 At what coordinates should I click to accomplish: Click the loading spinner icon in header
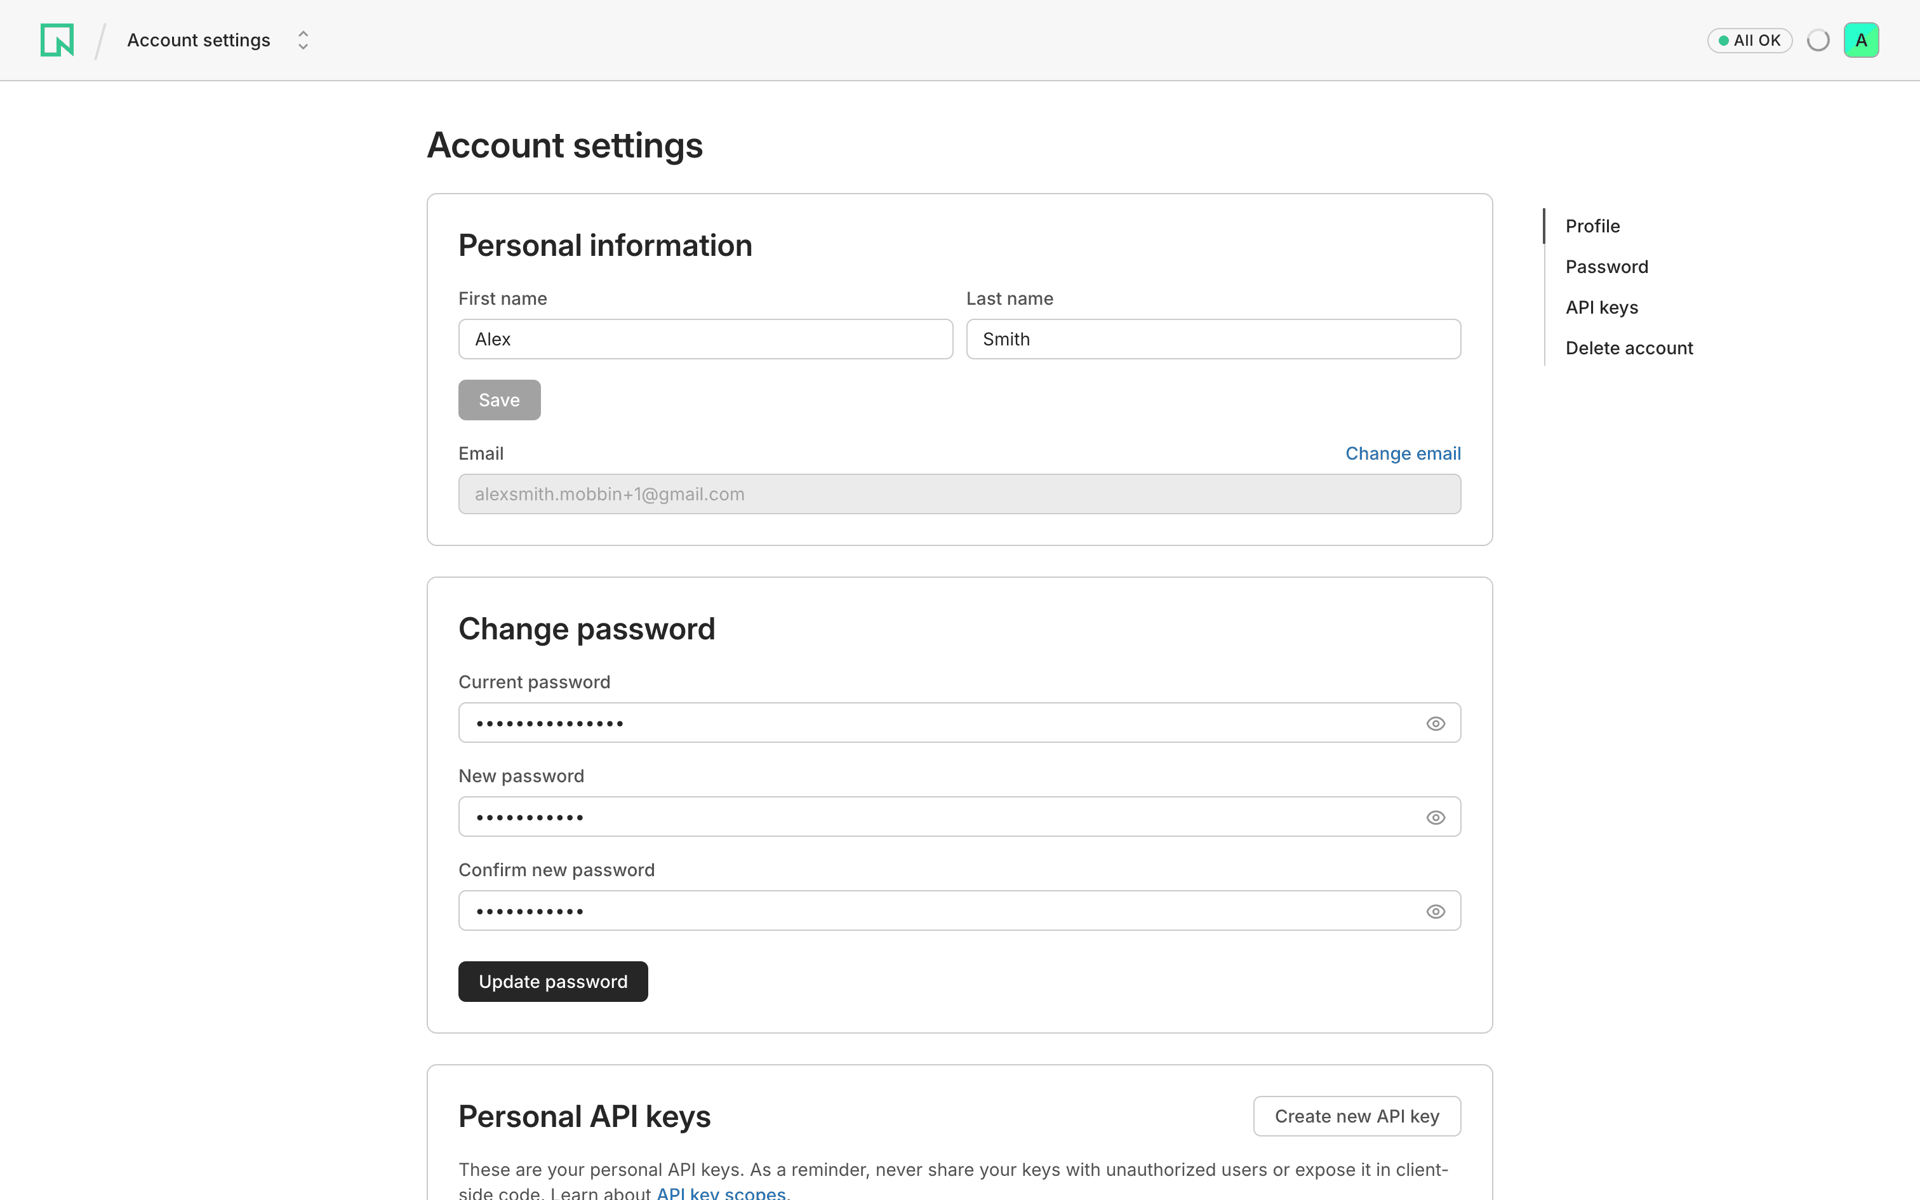click(1818, 40)
